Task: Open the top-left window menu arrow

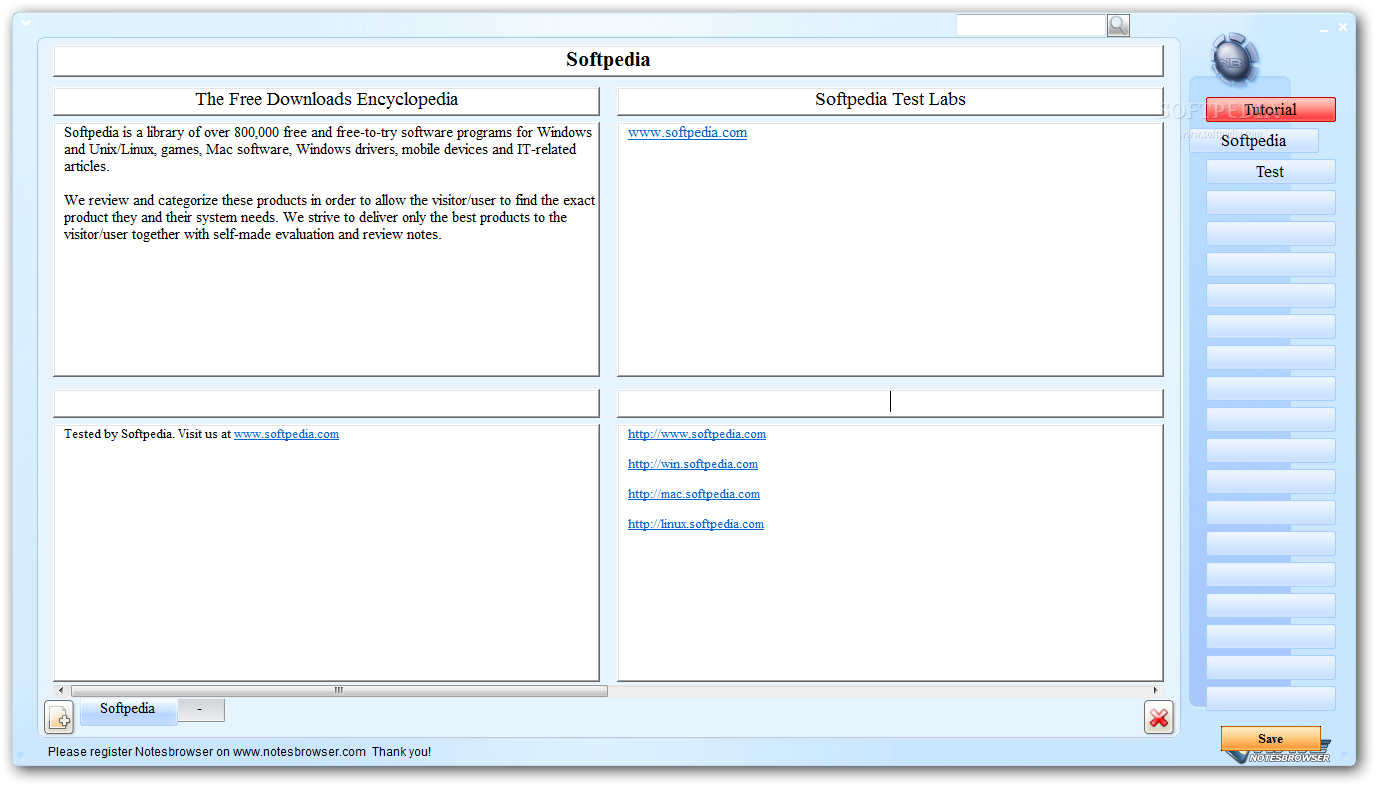Action: coord(26,22)
